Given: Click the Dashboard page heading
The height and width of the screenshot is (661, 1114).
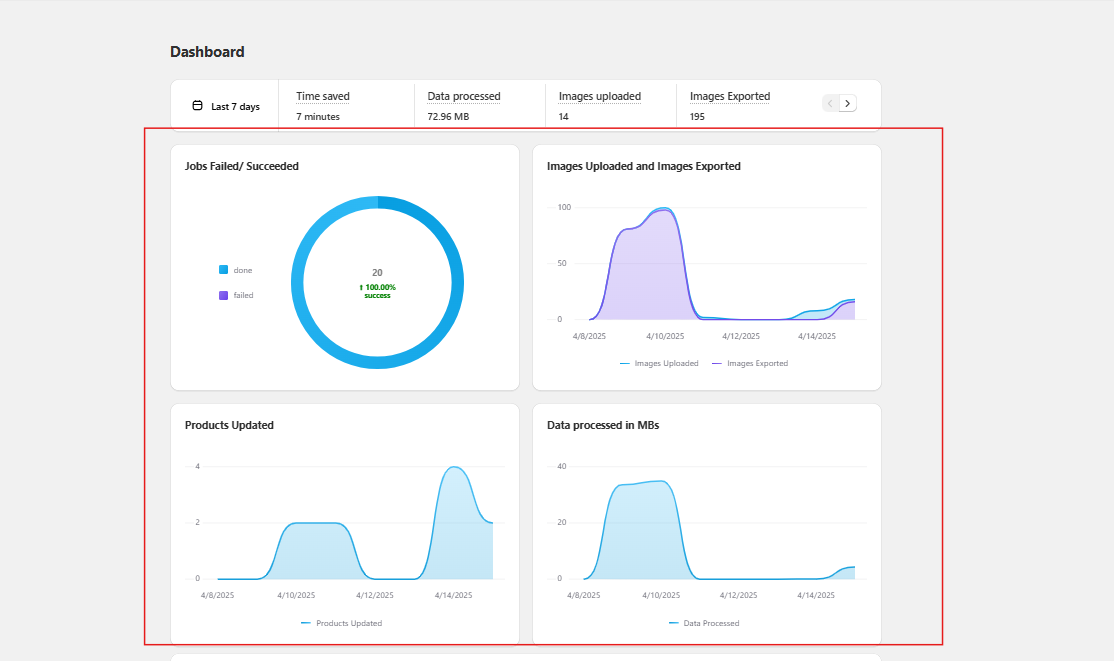Looking at the screenshot, I should (207, 52).
